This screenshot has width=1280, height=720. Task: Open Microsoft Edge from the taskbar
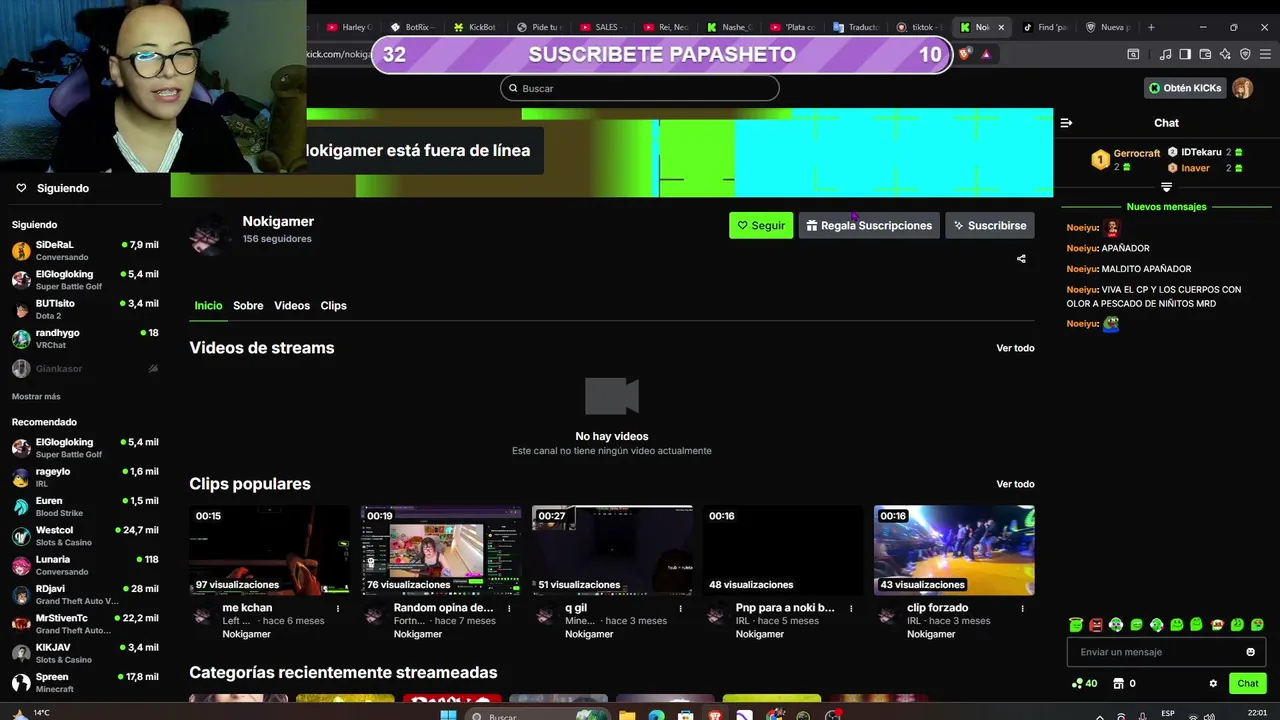tap(656, 715)
